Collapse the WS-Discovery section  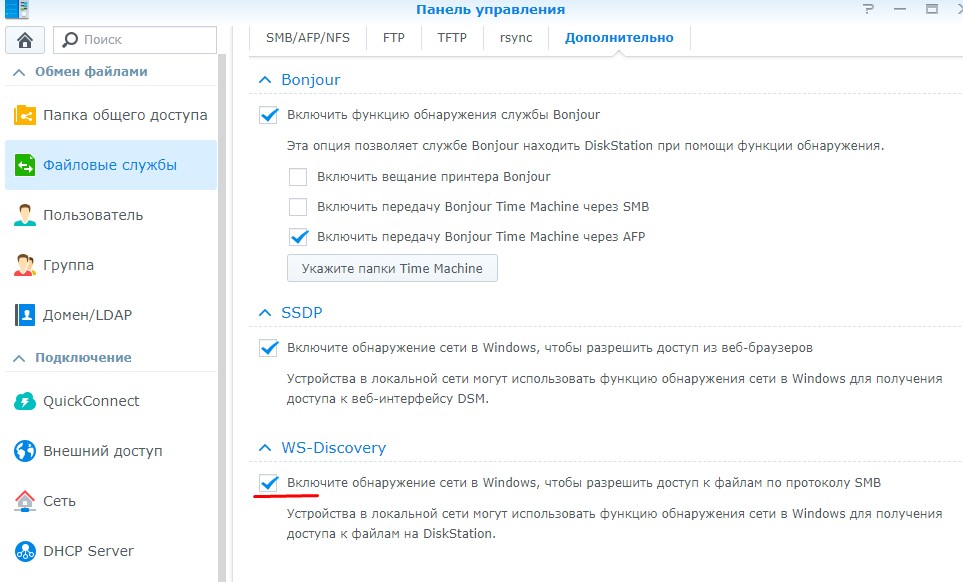(x=265, y=448)
